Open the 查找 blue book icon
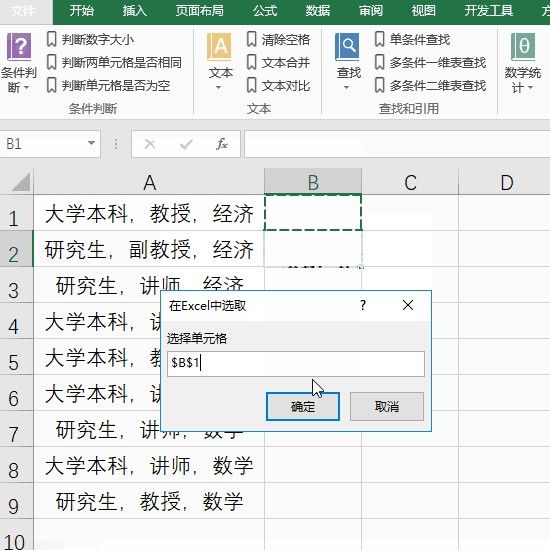Image resolution: width=550 pixels, height=550 pixels. click(x=347, y=47)
